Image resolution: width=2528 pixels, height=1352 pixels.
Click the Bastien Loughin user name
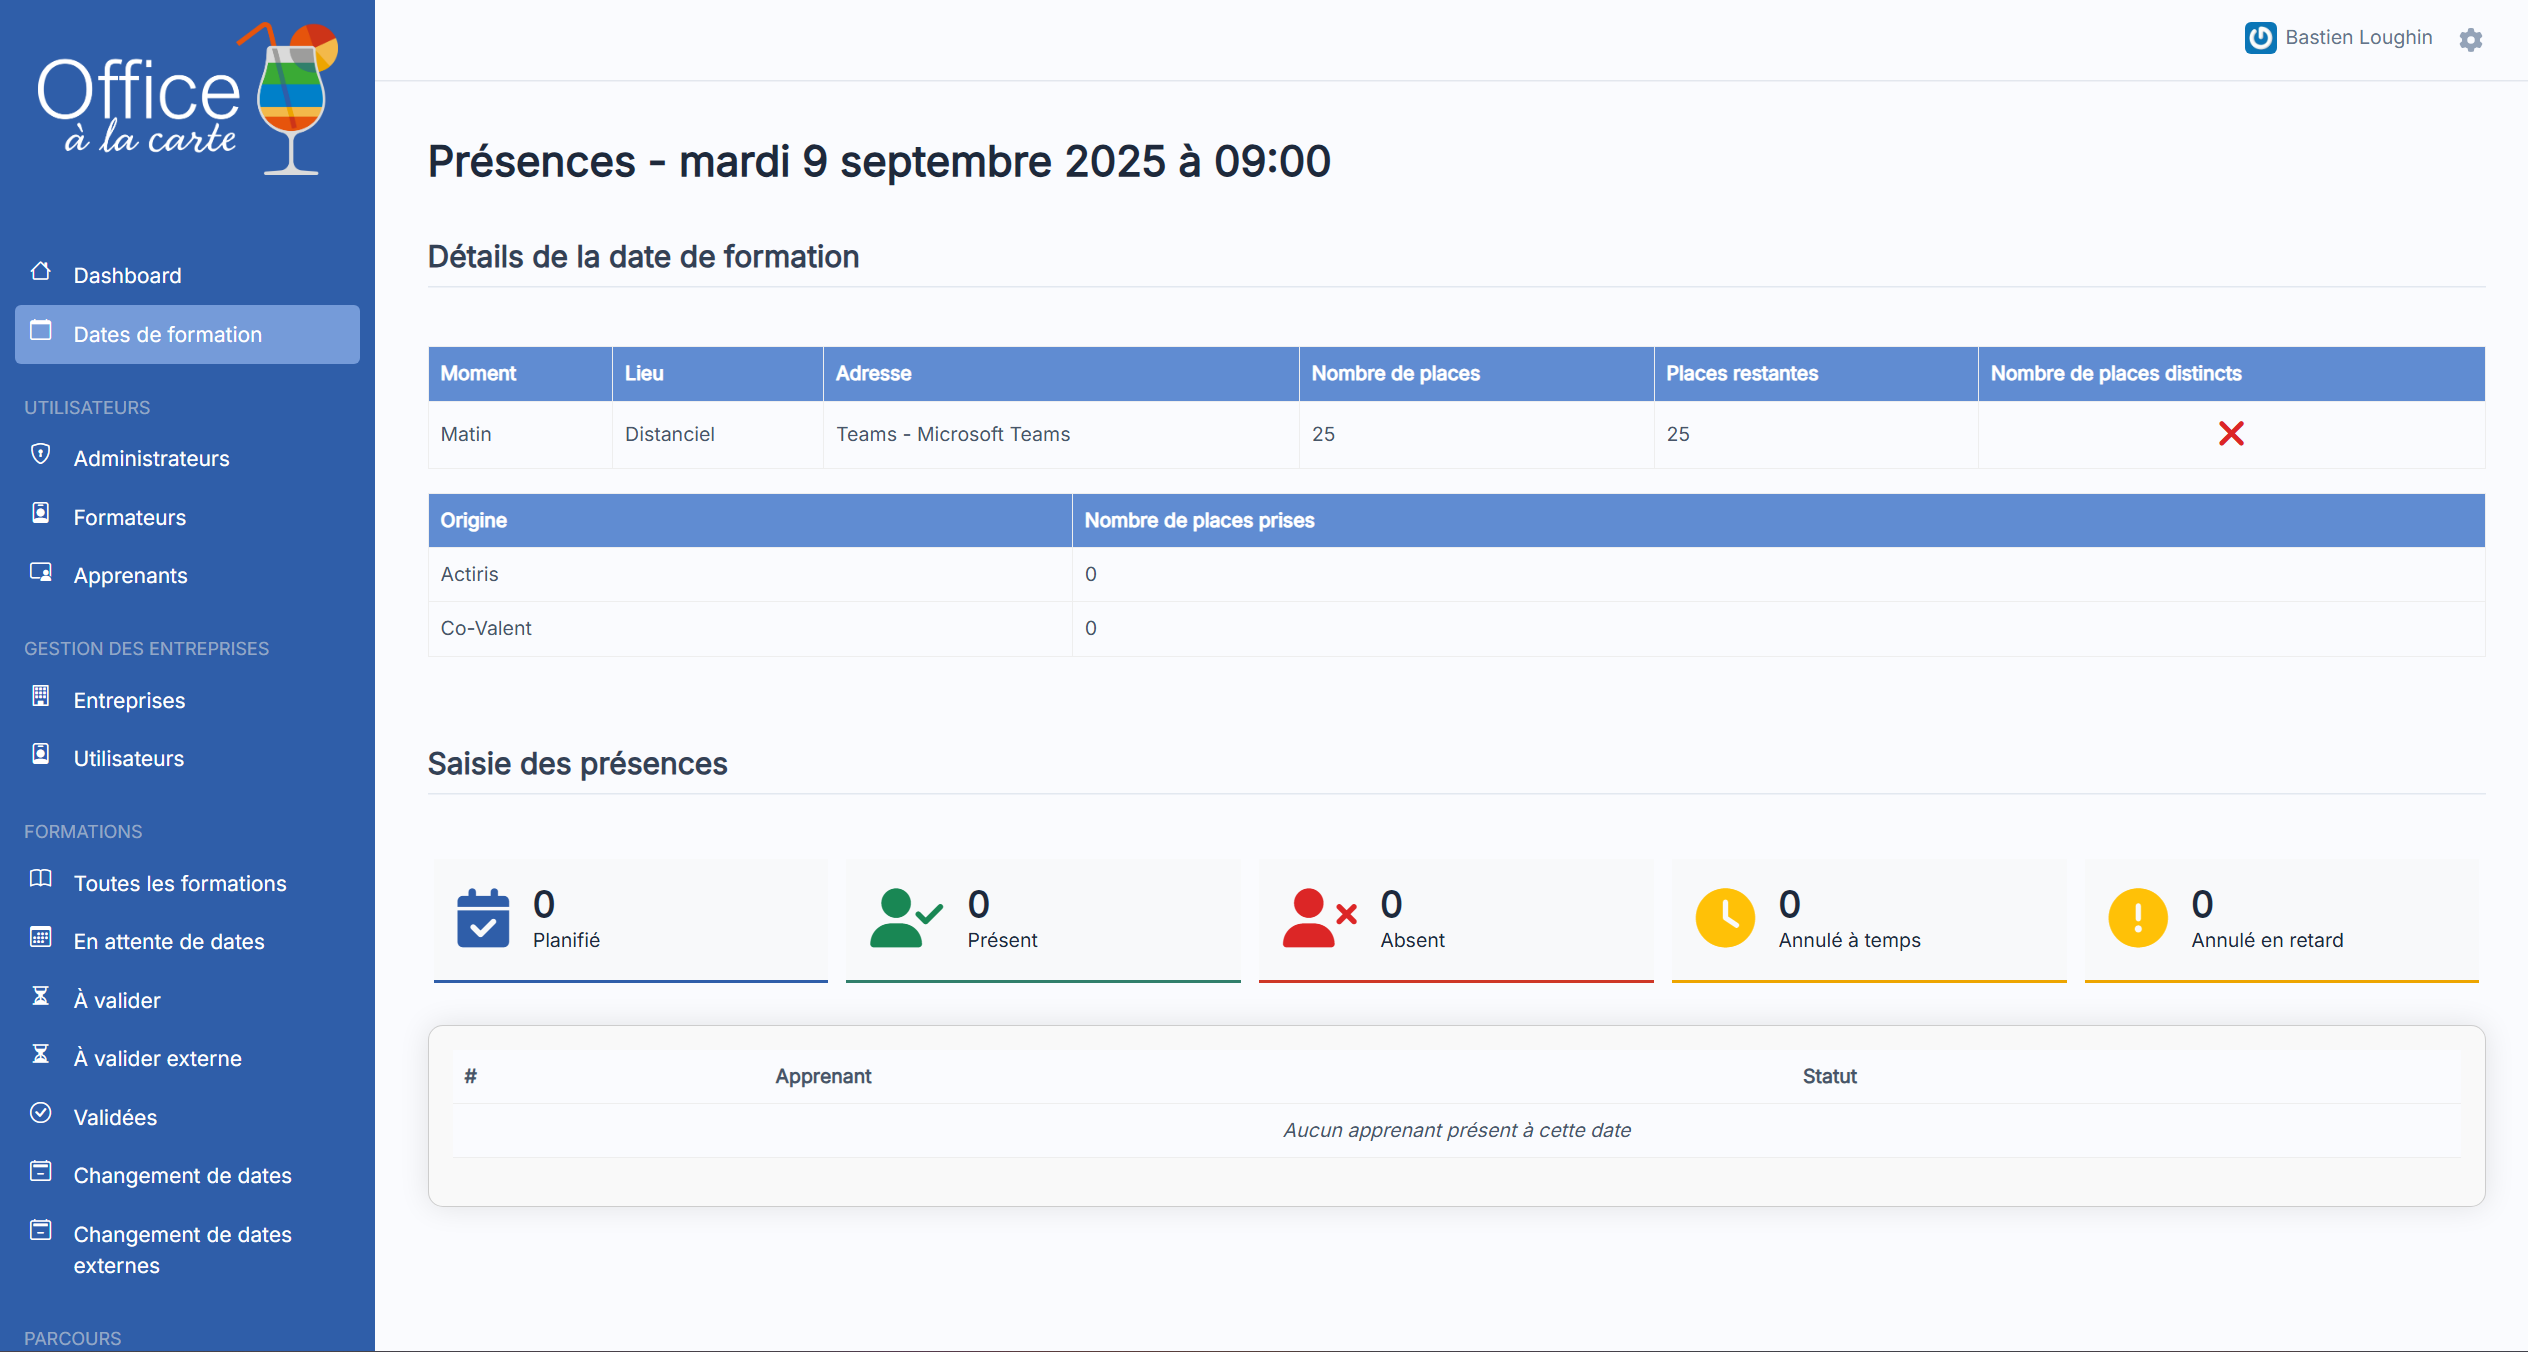(2358, 38)
